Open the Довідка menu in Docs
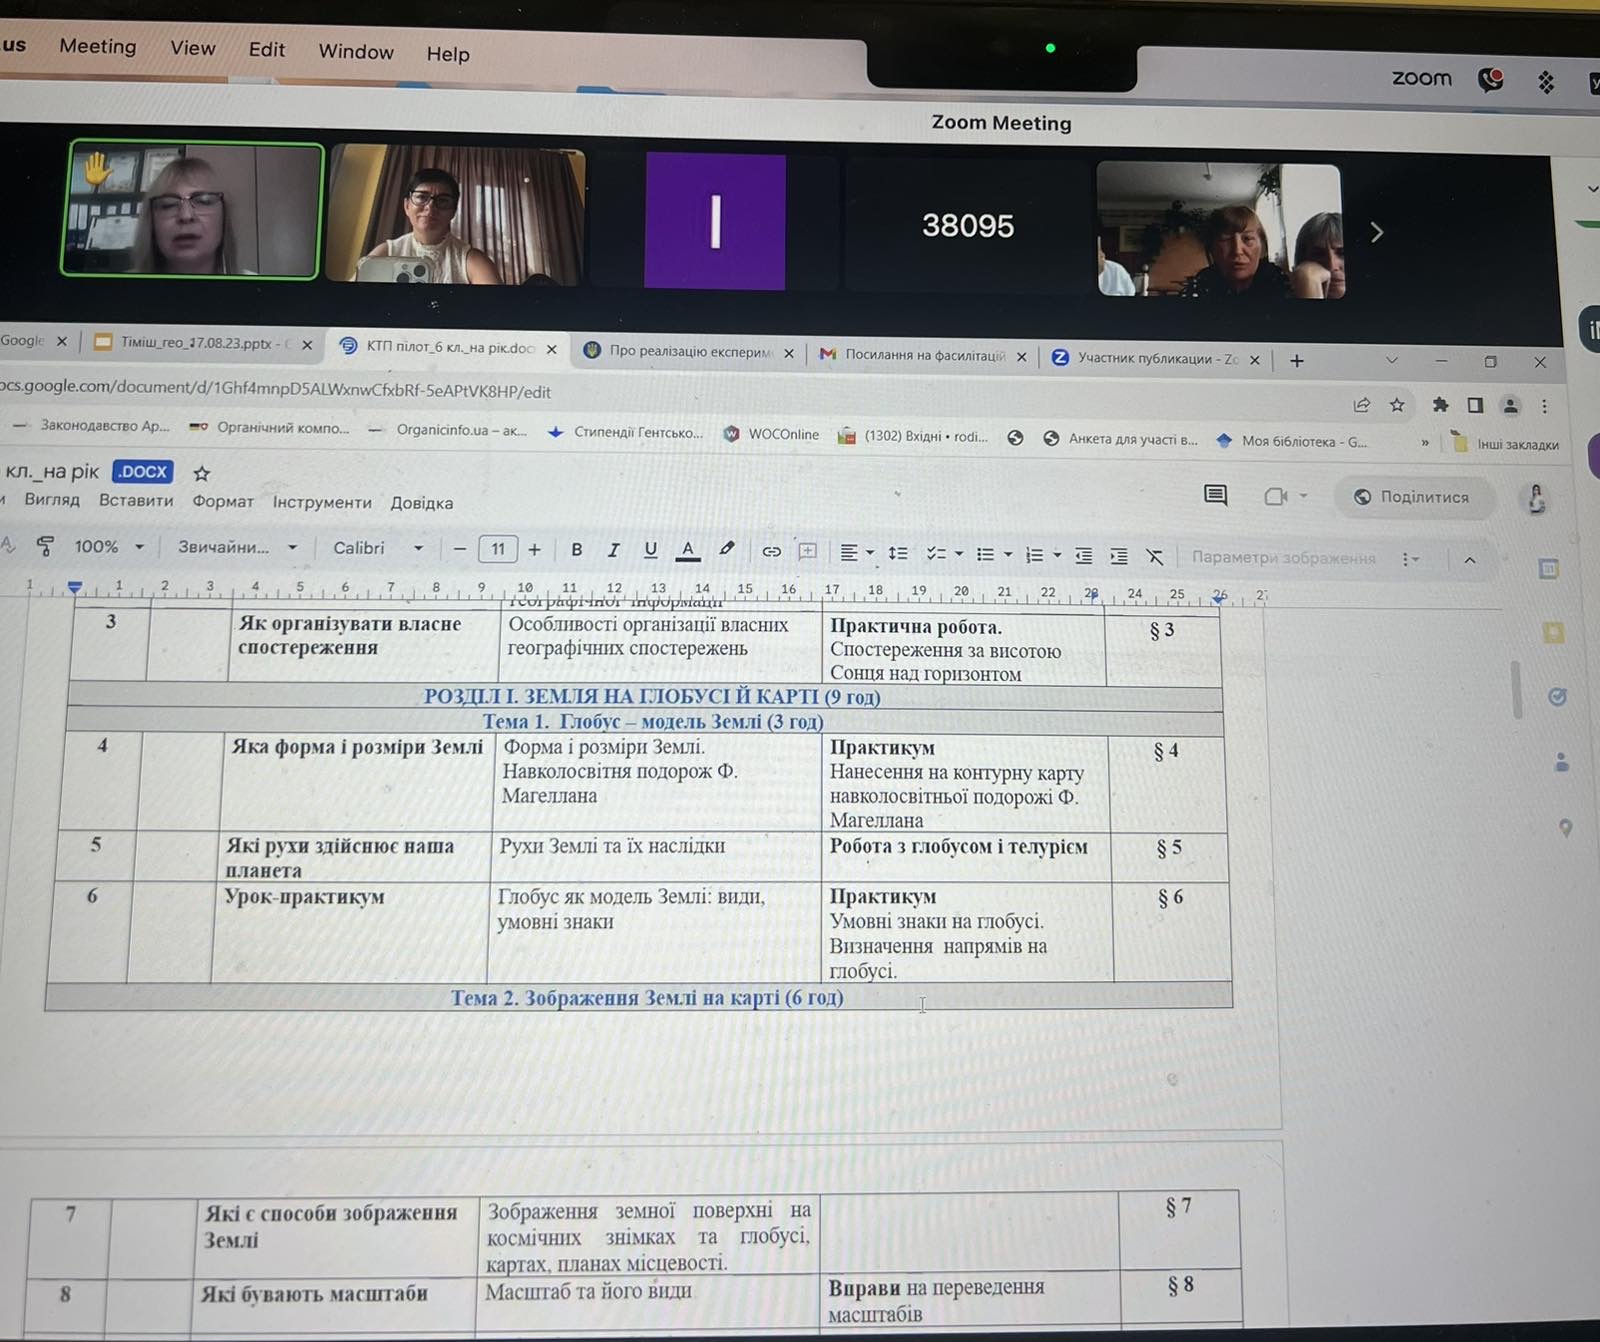Viewport: 1600px width, 1342px height. tap(421, 503)
